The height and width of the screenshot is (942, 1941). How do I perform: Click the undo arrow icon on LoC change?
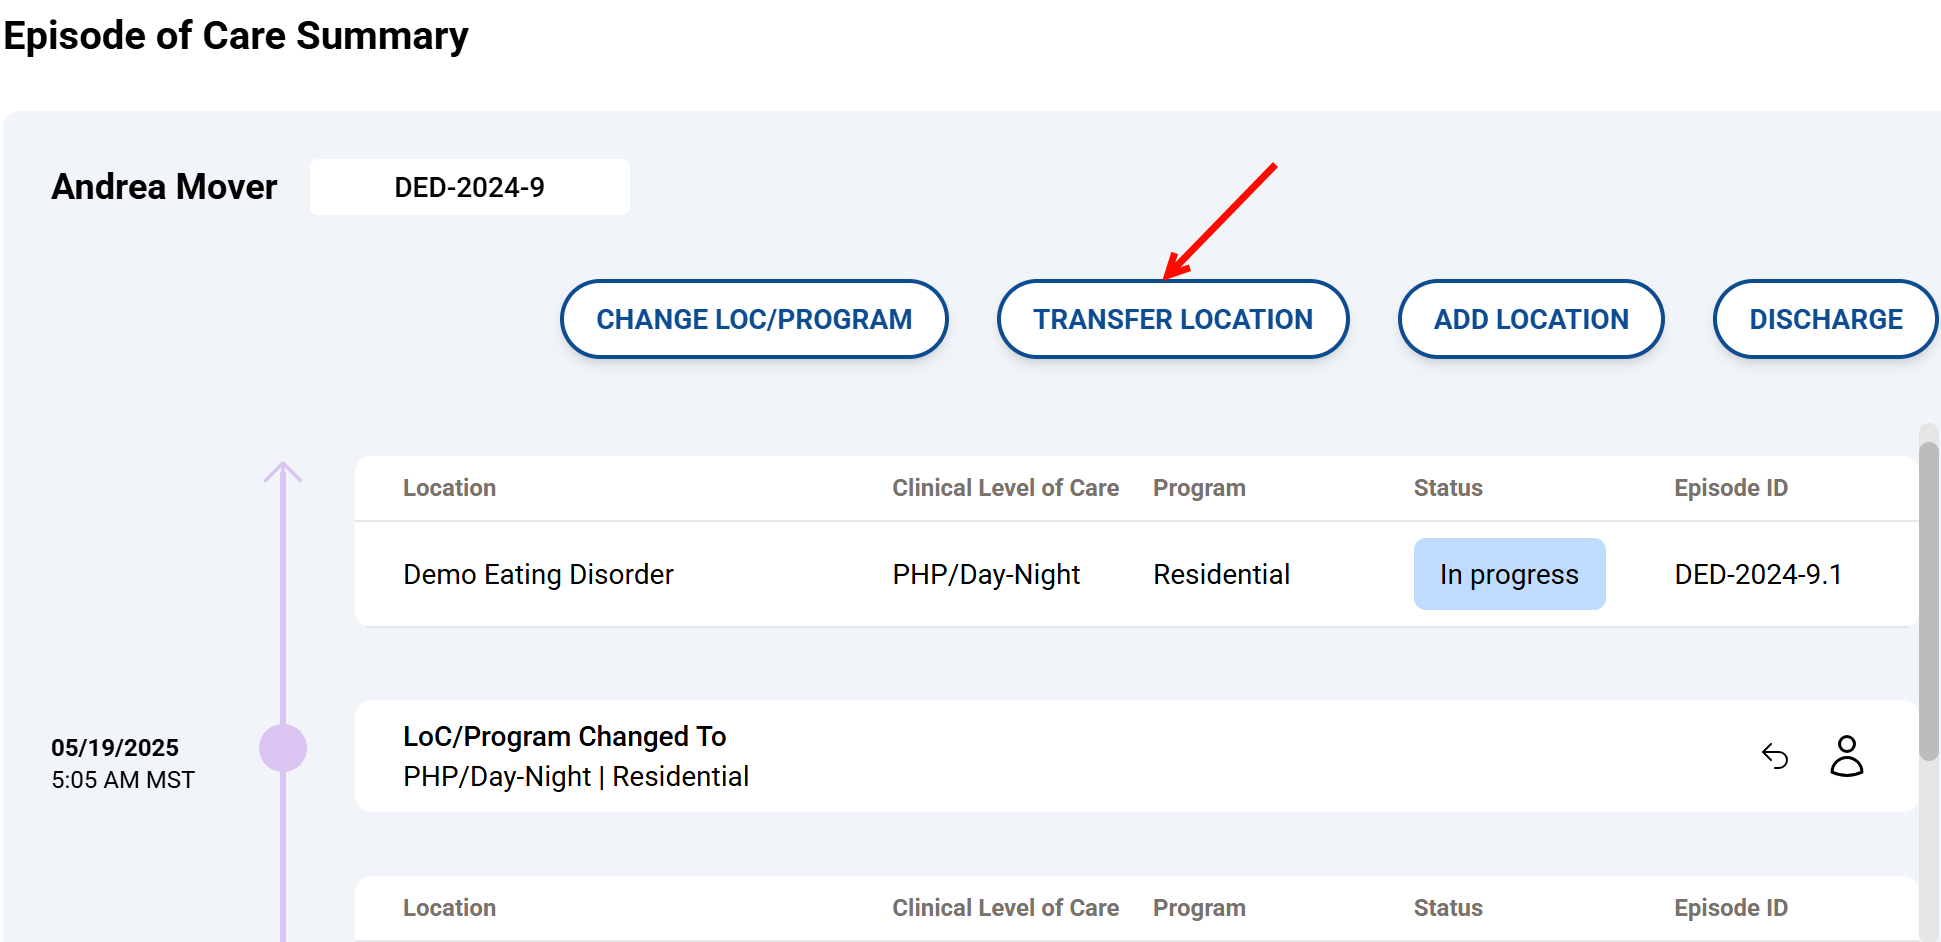(1775, 756)
